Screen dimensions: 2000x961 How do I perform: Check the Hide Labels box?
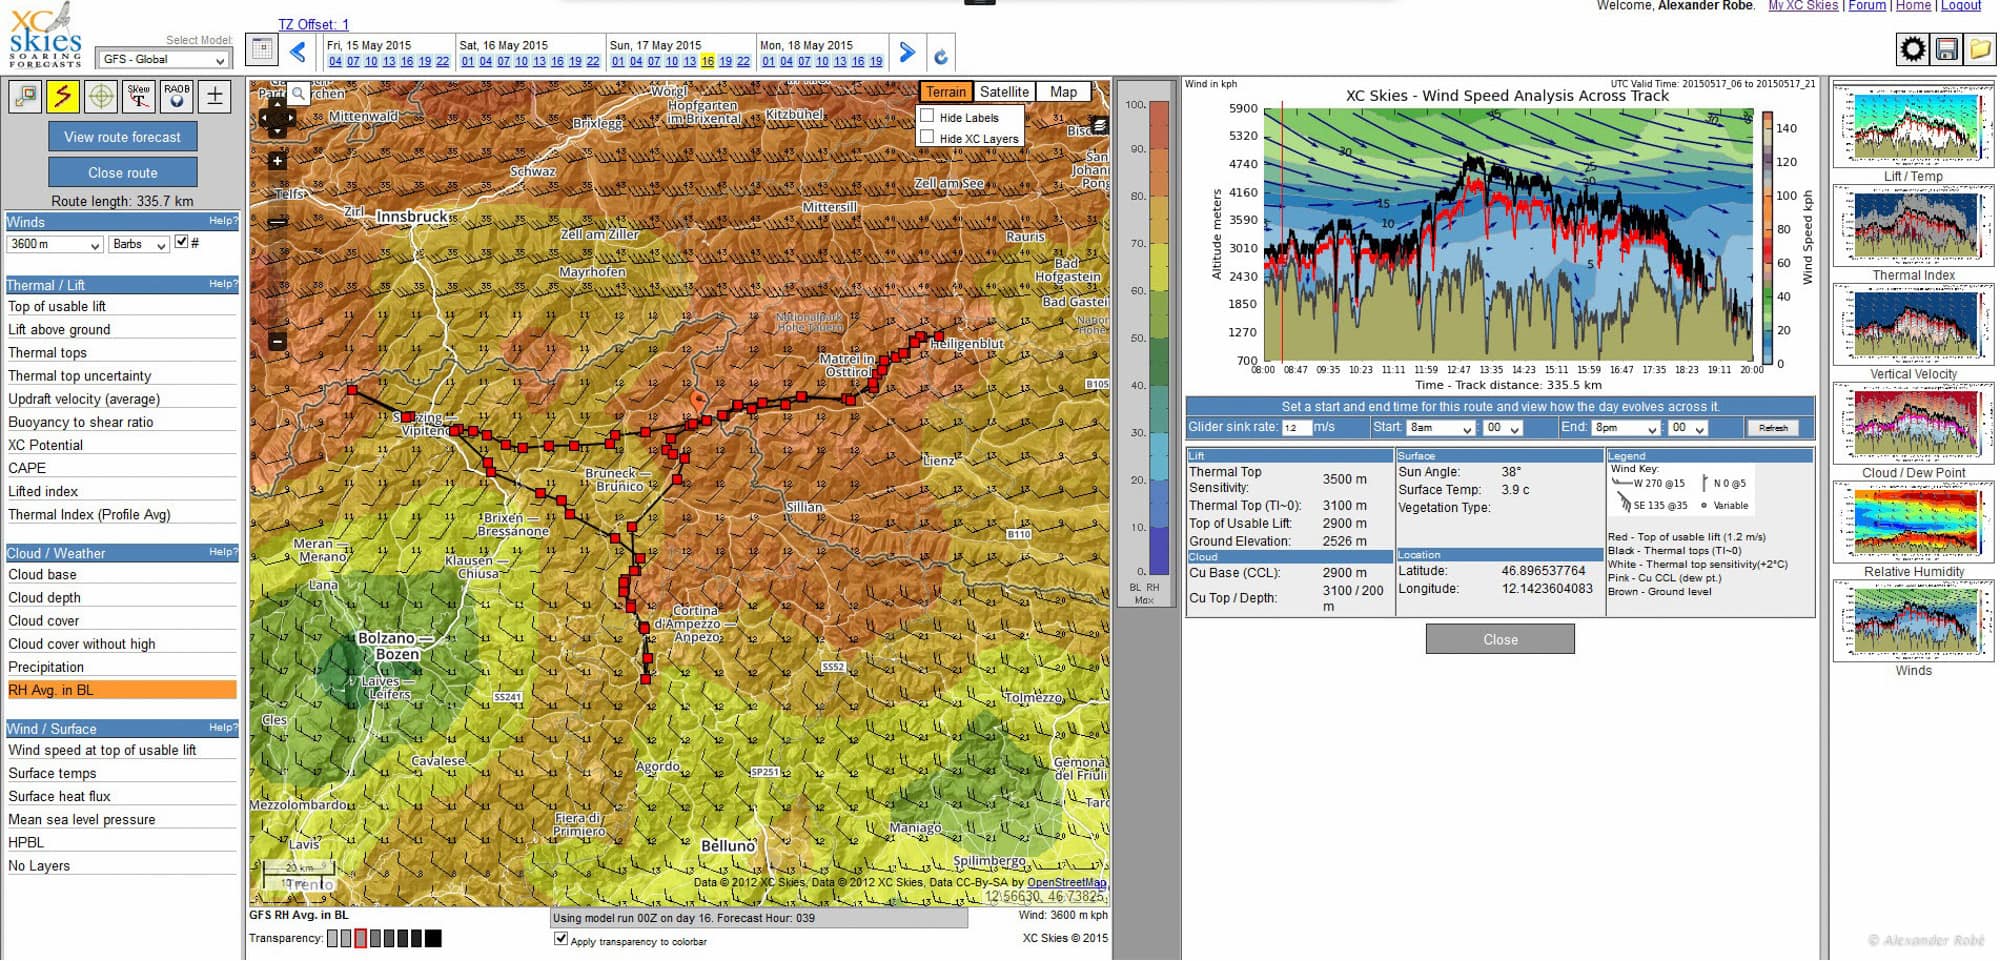[x=927, y=116]
